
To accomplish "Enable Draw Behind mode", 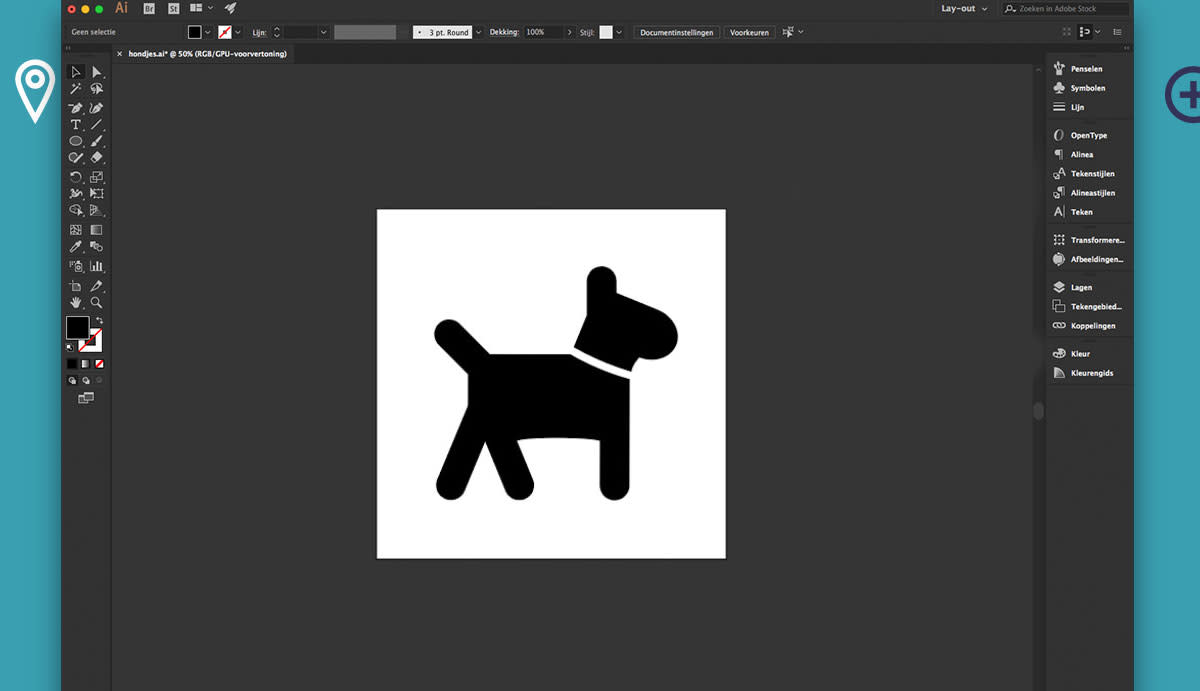I will pos(86,381).
